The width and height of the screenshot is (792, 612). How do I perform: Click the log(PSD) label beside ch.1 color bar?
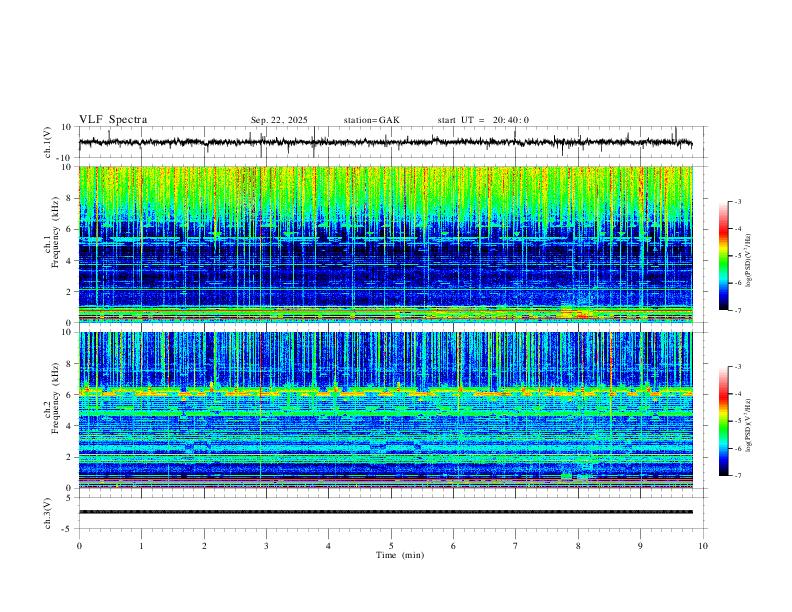[748, 260]
